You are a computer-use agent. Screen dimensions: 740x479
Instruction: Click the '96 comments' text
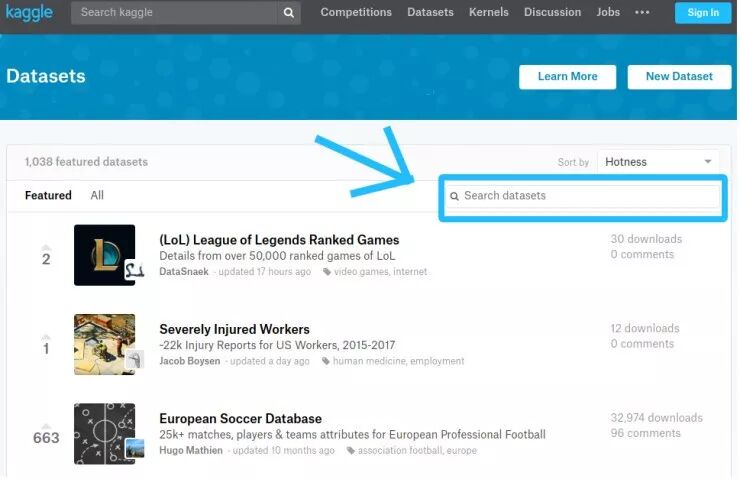tap(645, 433)
